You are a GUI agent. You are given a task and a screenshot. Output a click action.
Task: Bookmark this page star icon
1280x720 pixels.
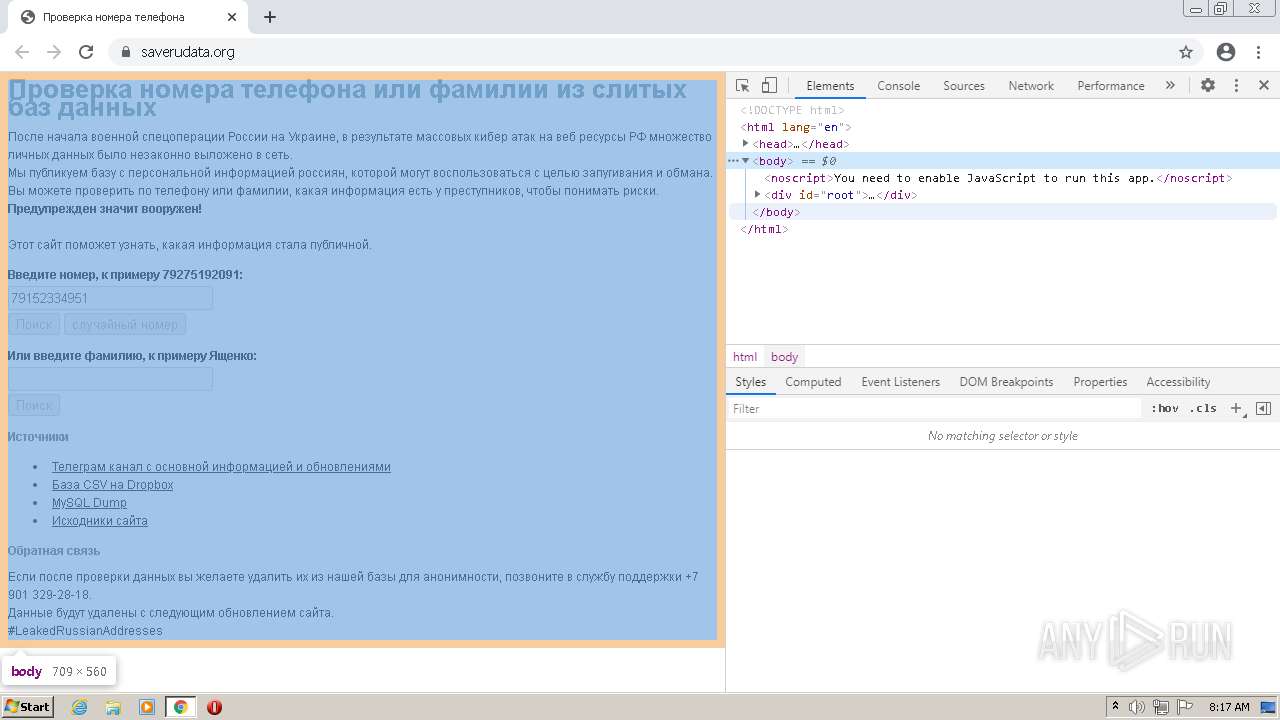[1186, 52]
